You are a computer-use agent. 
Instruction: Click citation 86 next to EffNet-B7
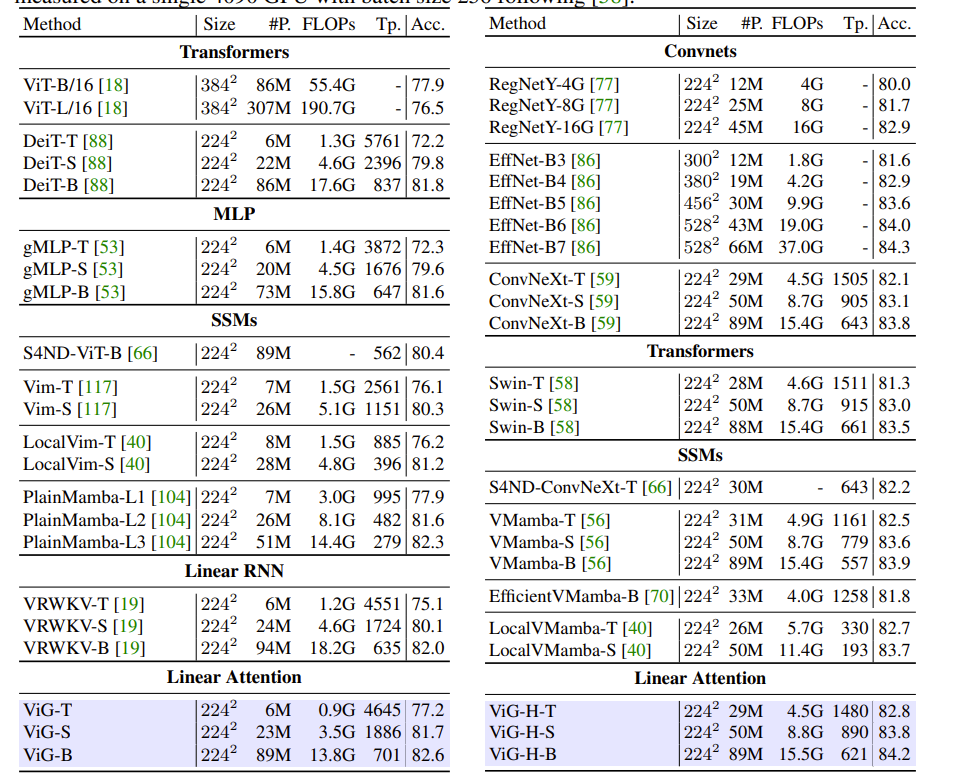tap(585, 247)
